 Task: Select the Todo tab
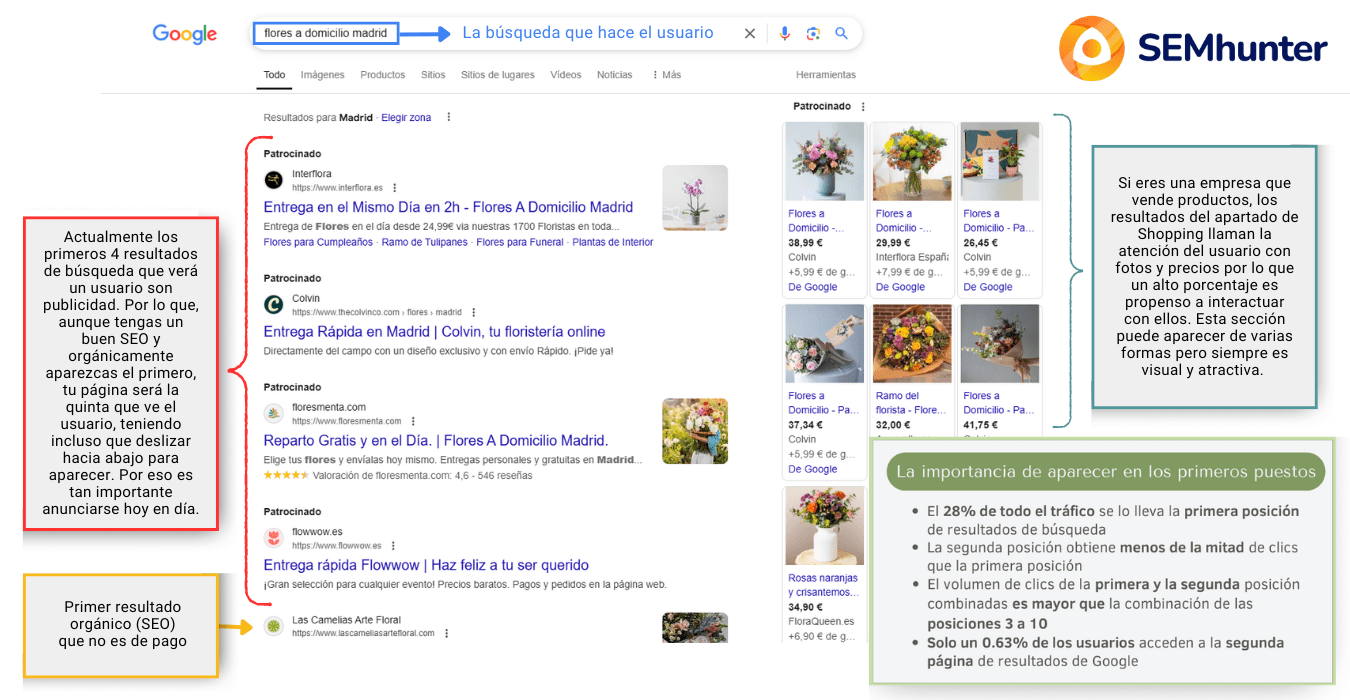click(x=274, y=75)
